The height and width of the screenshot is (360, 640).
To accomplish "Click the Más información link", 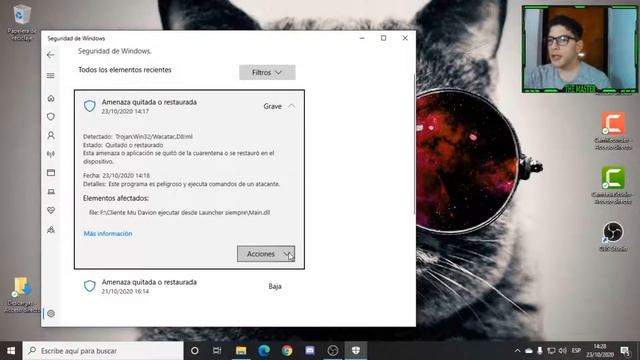I will (x=108, y=233).
